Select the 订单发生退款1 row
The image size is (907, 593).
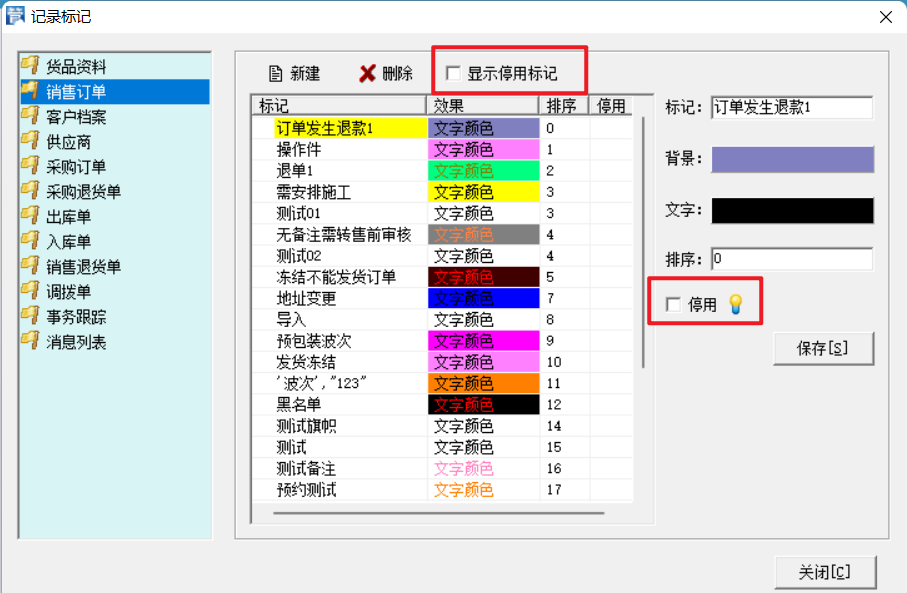[443, 128]
